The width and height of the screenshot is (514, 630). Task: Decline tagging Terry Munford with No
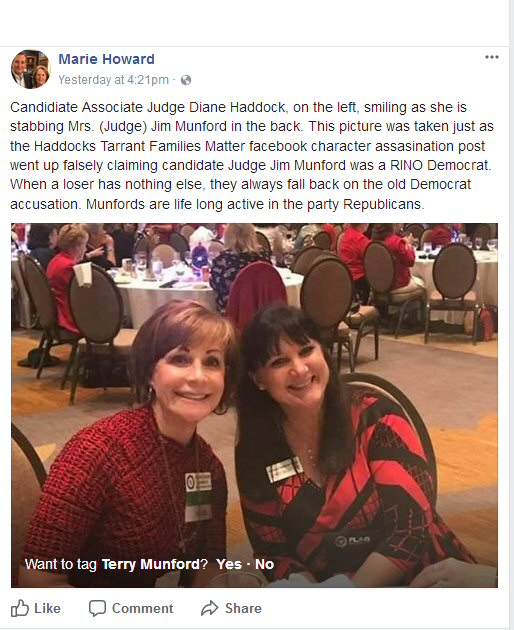264,564
